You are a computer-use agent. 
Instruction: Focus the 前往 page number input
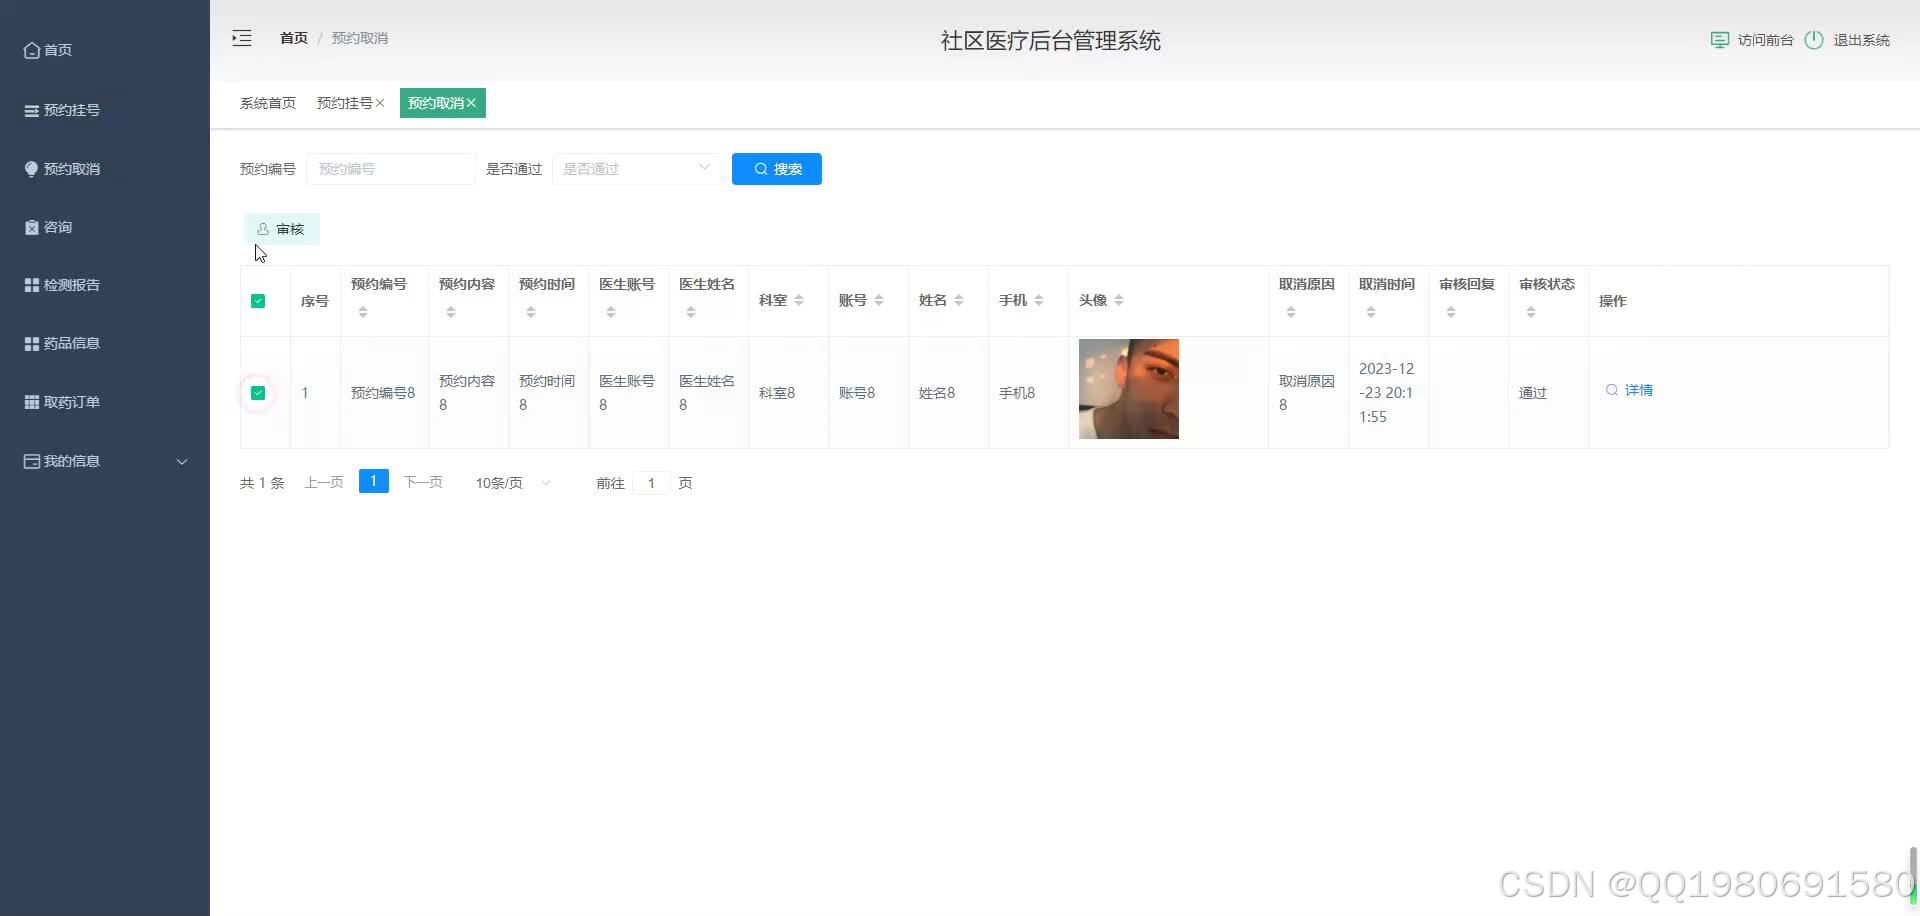pyautogui.click(x=651, y=483)
